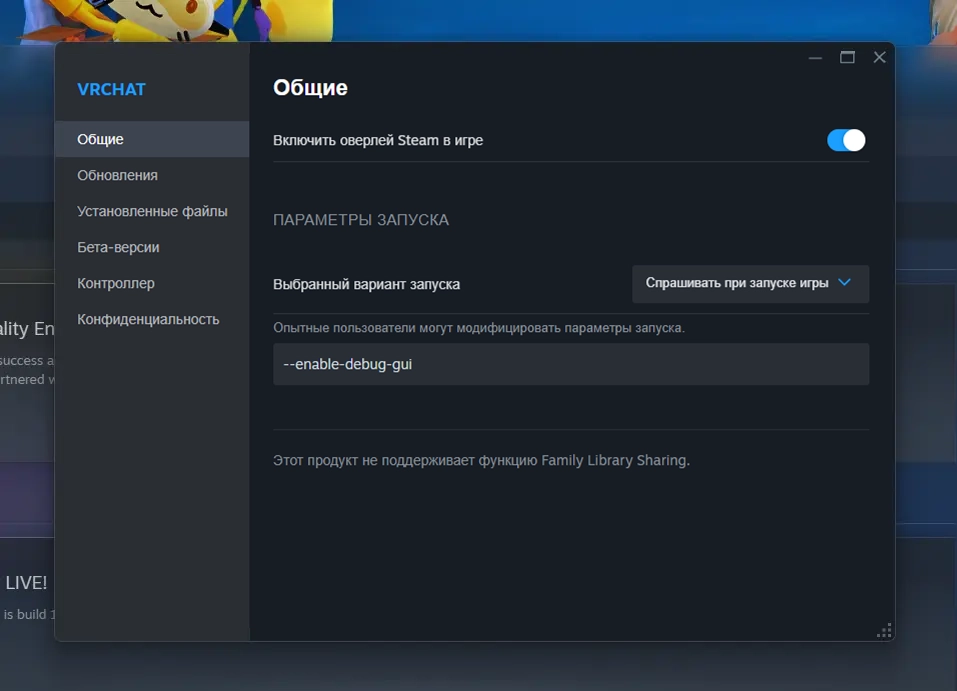The image size is (957, 691).
Task: Open the "Спрашивать при запуске игры" dropdown
Action: [x=750, y=284]
